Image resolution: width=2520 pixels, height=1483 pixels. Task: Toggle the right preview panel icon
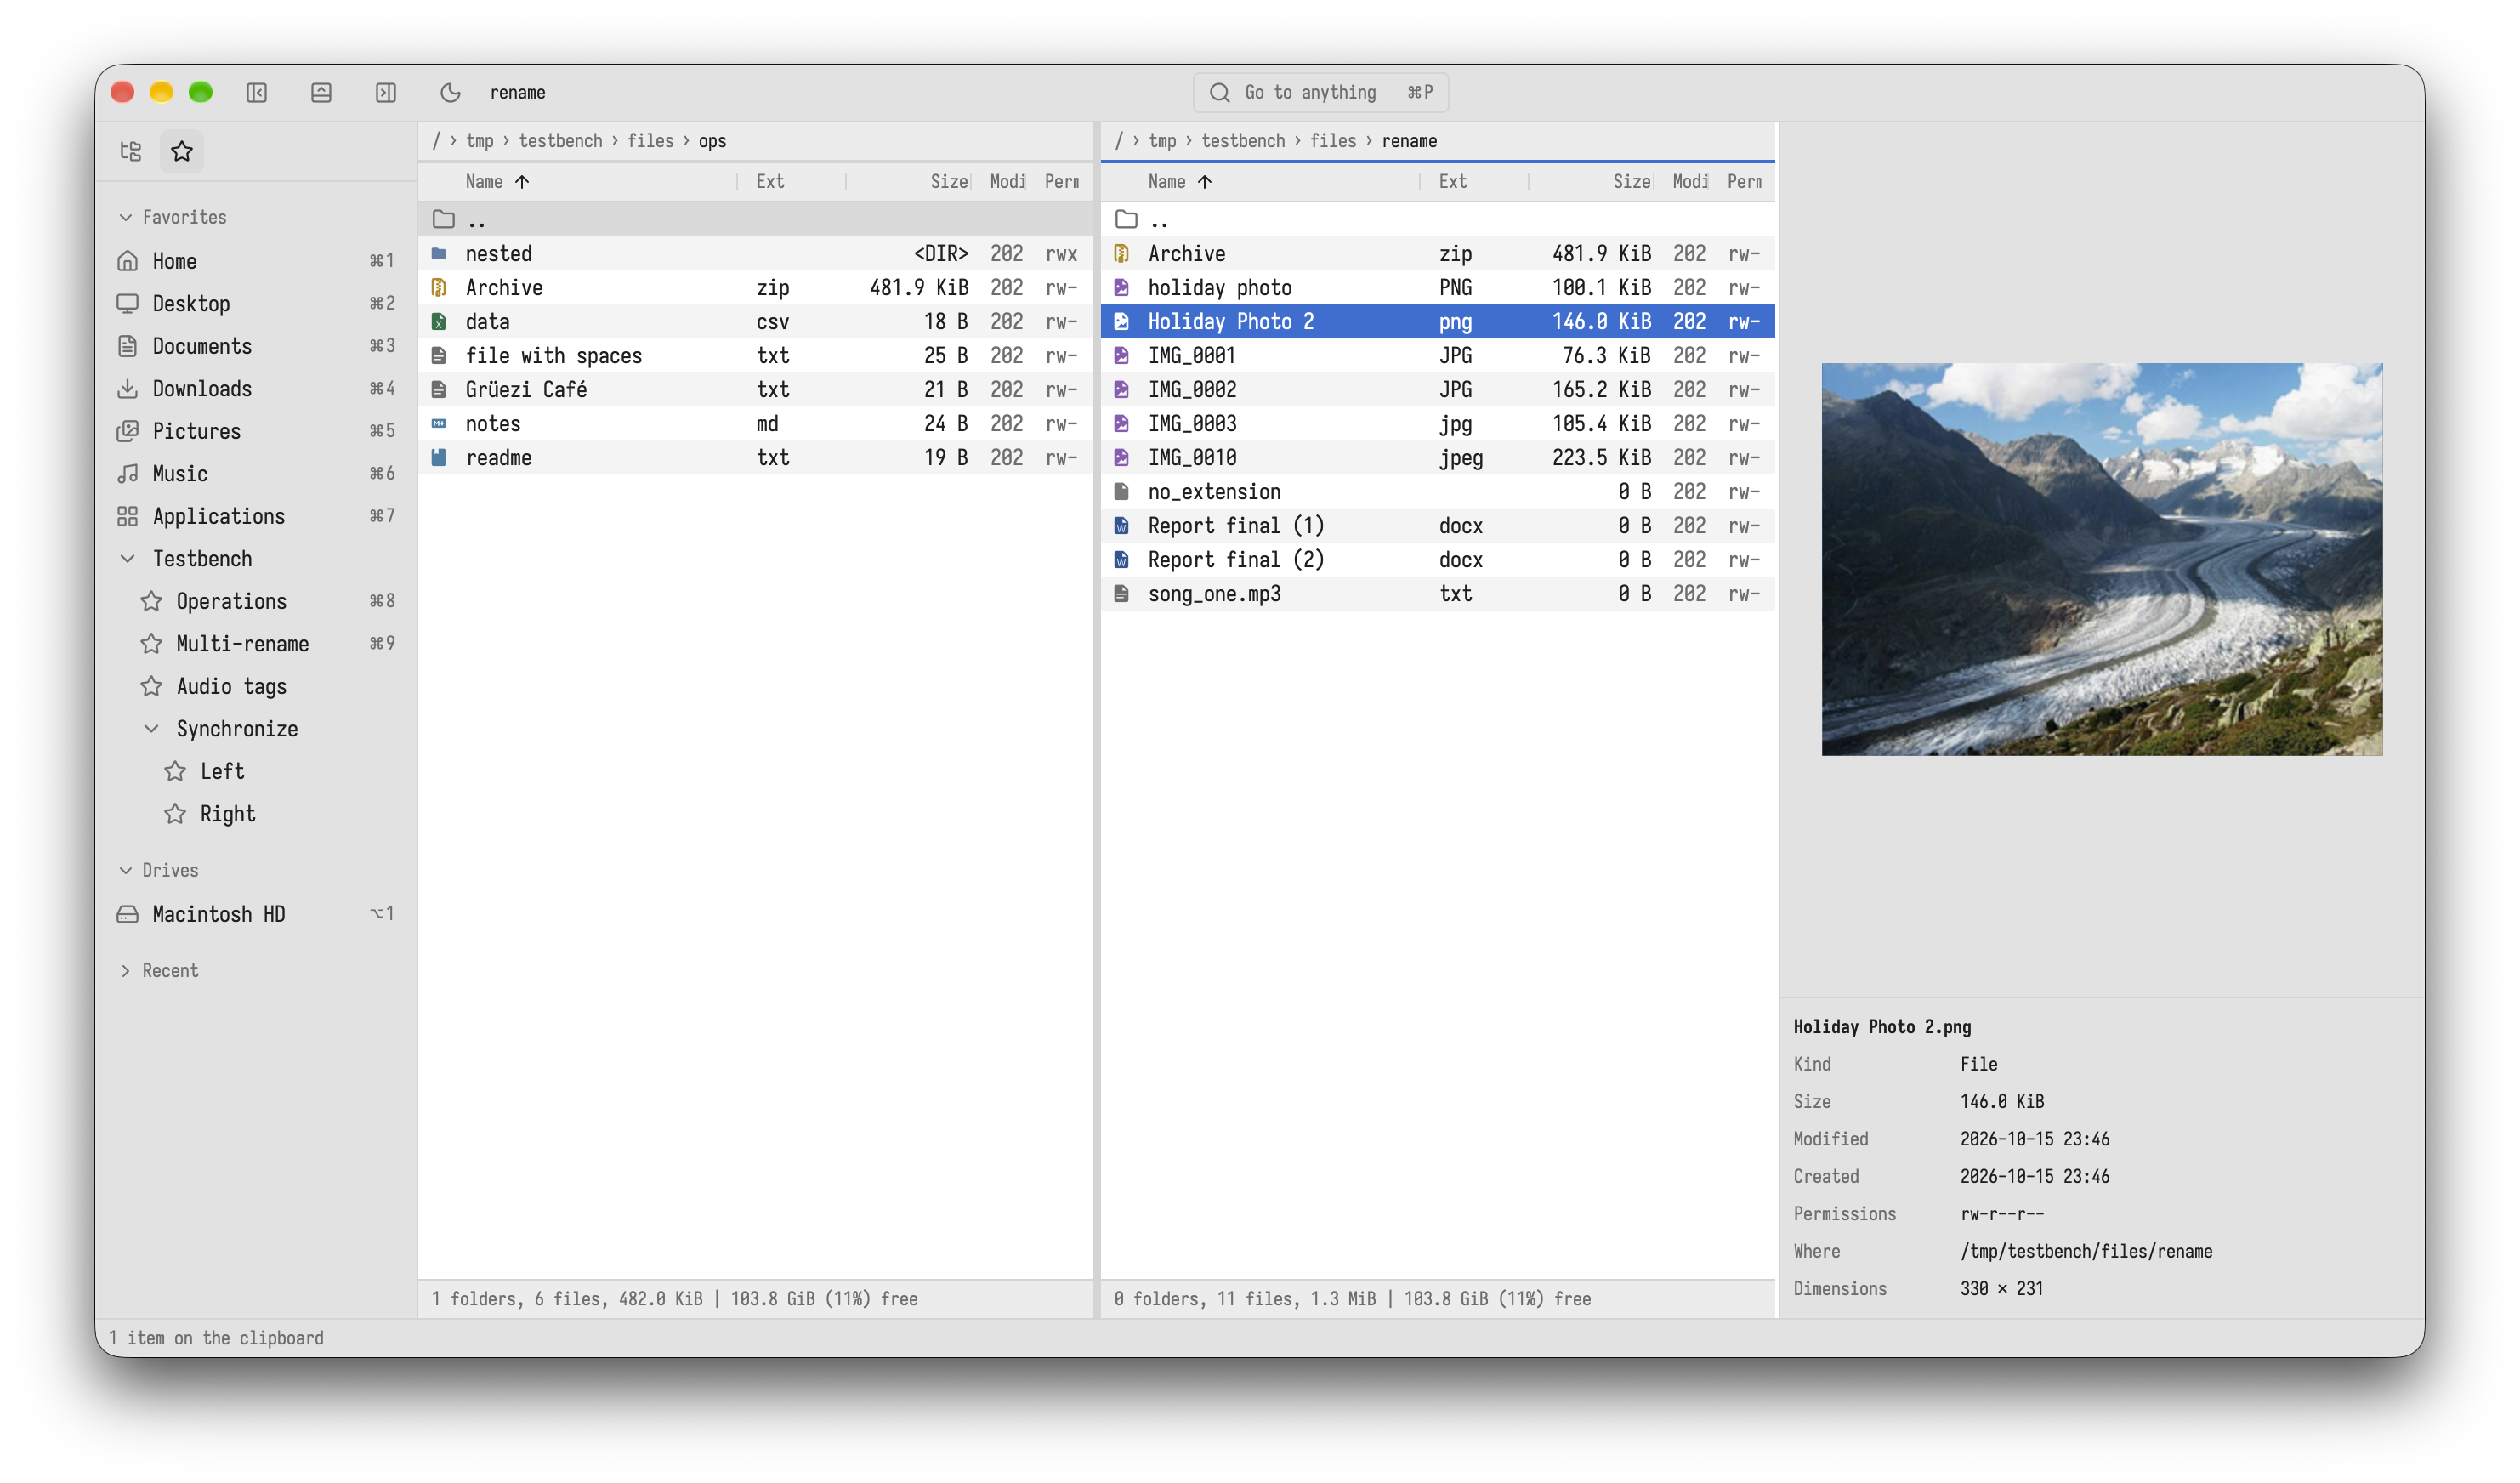386,92
